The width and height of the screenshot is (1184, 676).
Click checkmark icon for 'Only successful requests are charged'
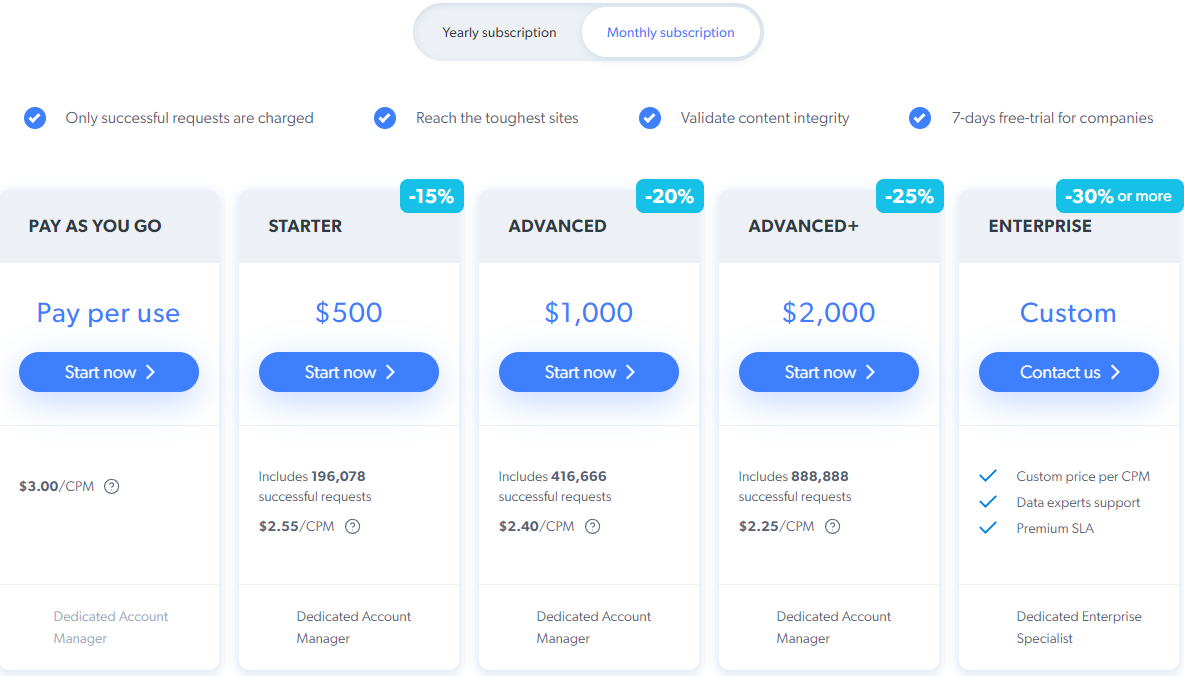click(35, 118)
